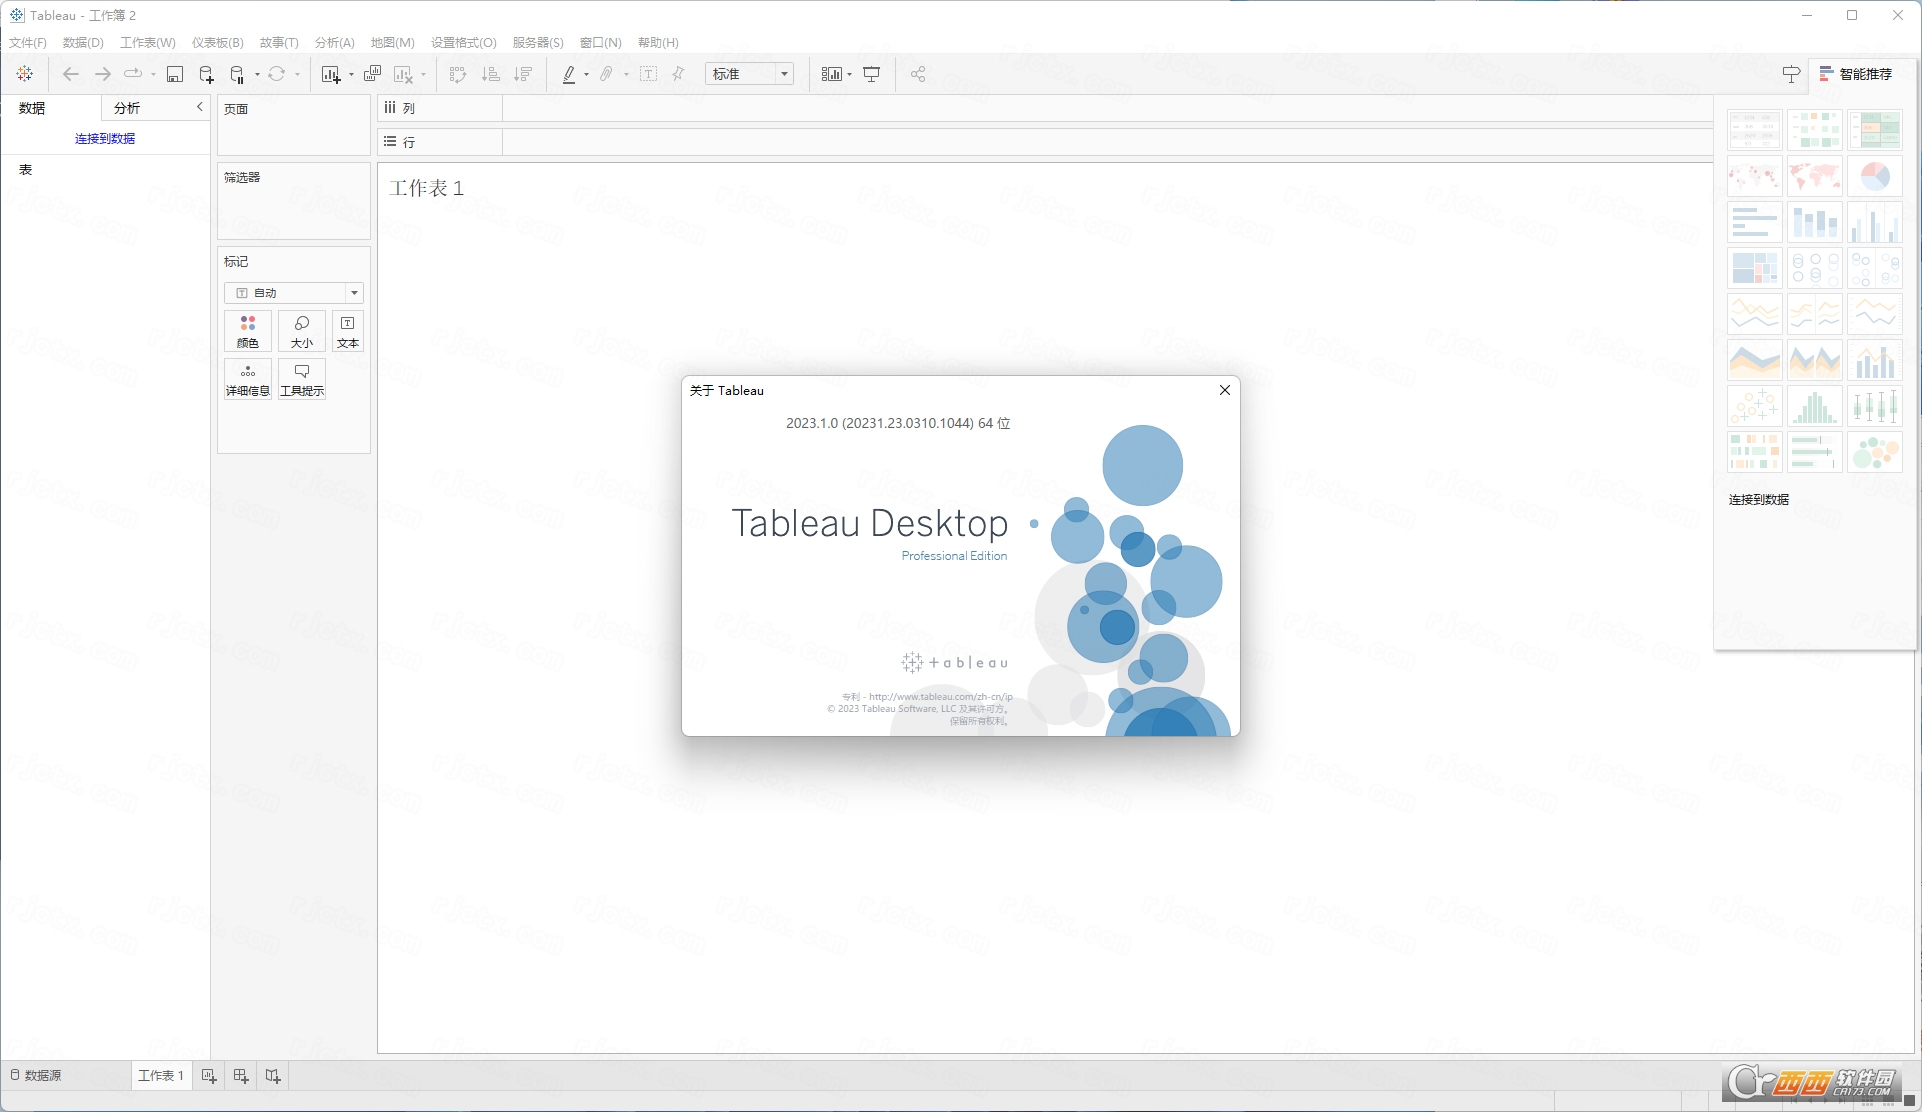Image resolution: width=1922 pixels, height=1112 pixels.
Task: Click the new story icon at bottom
Action: click(273, 1076)
